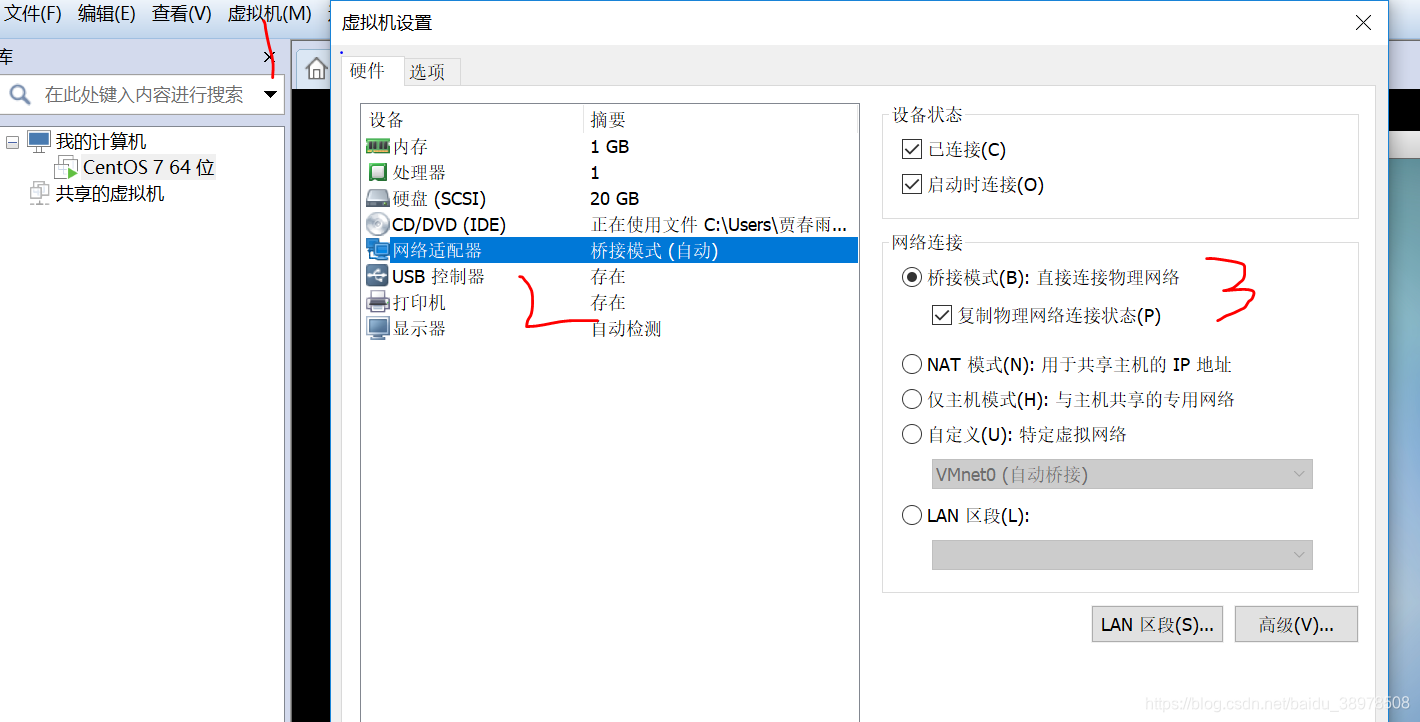This screenshot has height=722, width=1420.
Task: Click the LAN Segments (LAN 区段(S)...) button
Action: tap(1157, 625)
